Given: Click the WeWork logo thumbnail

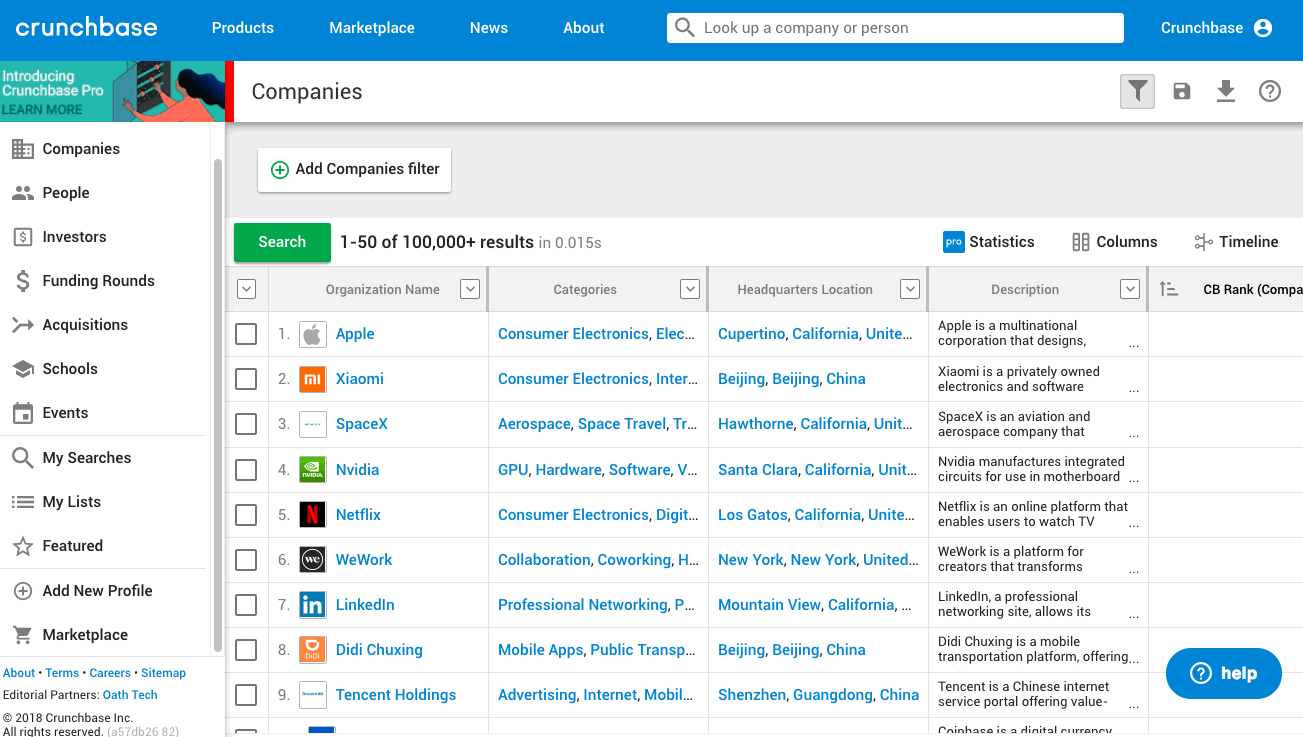Looking at the screenshot, I should (313, 560).
